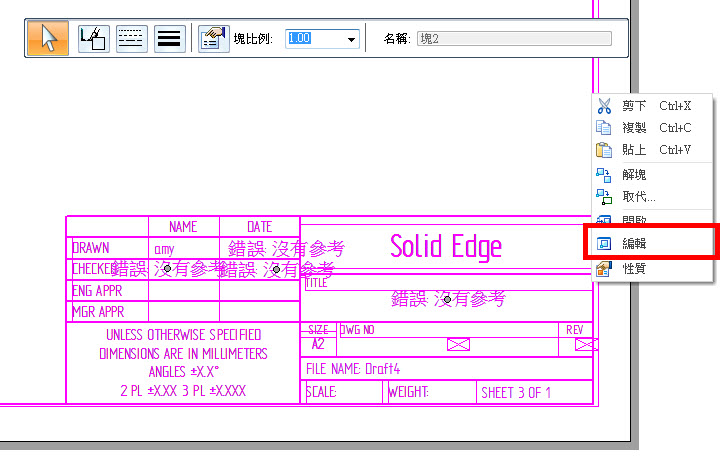Click the 'ANGLES ±X.X°' text
Image resolution: width=725 pixels, height=465 pixels.
click(184, 372)
